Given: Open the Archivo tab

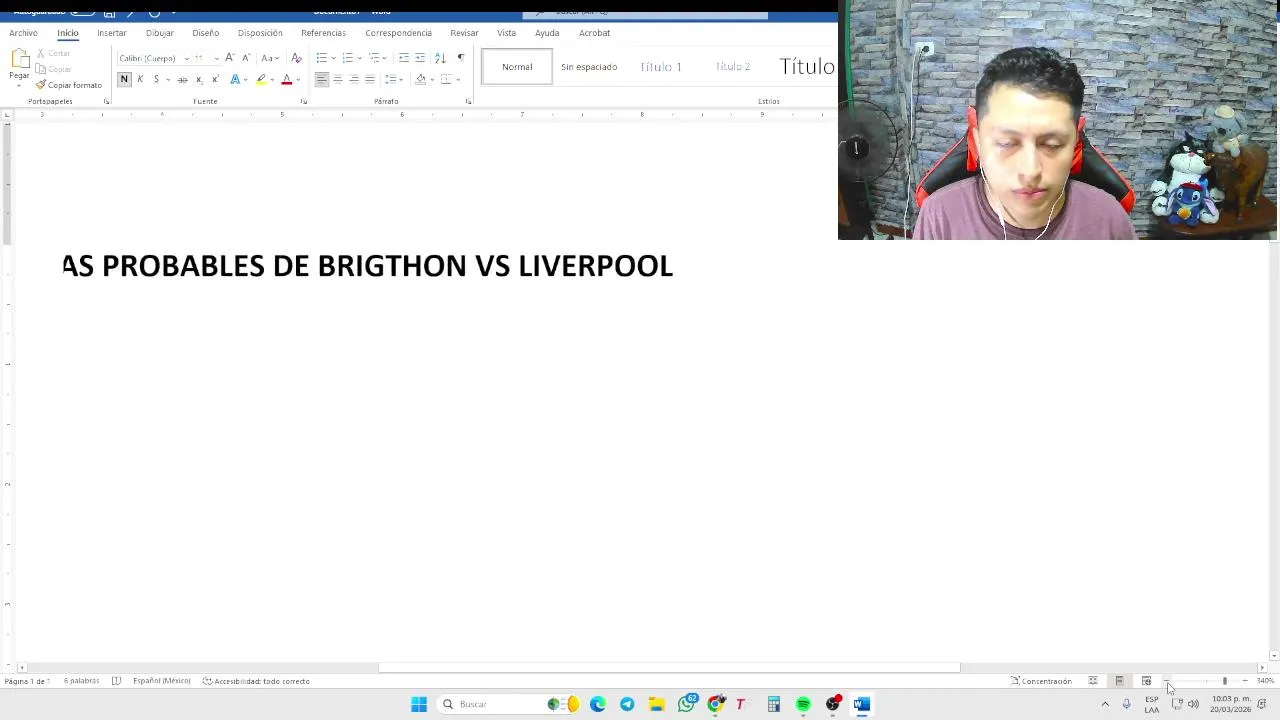Looking at the screenshot, I should 23,33.
